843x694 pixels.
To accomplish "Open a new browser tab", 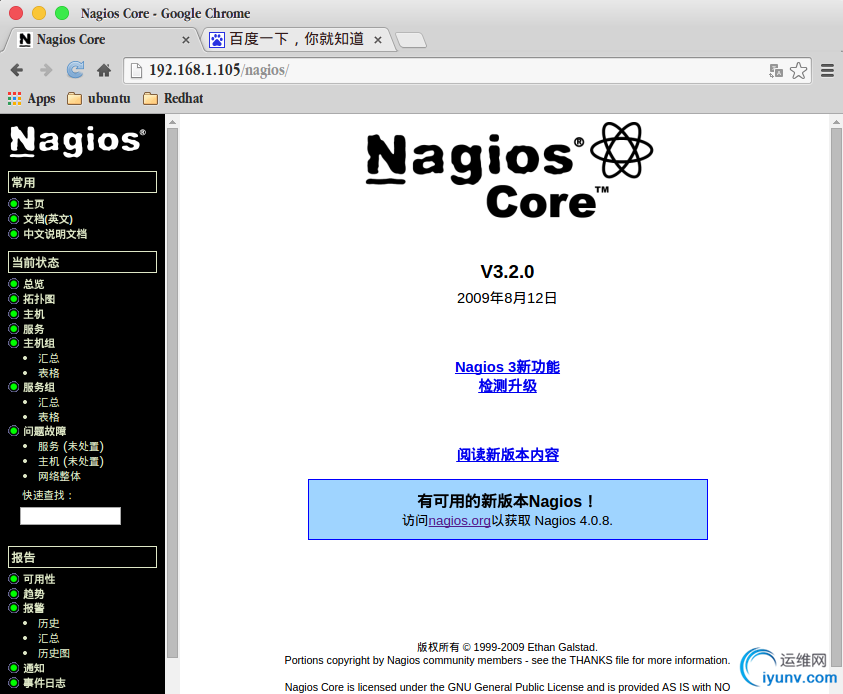I will click(x=411, y=40).
